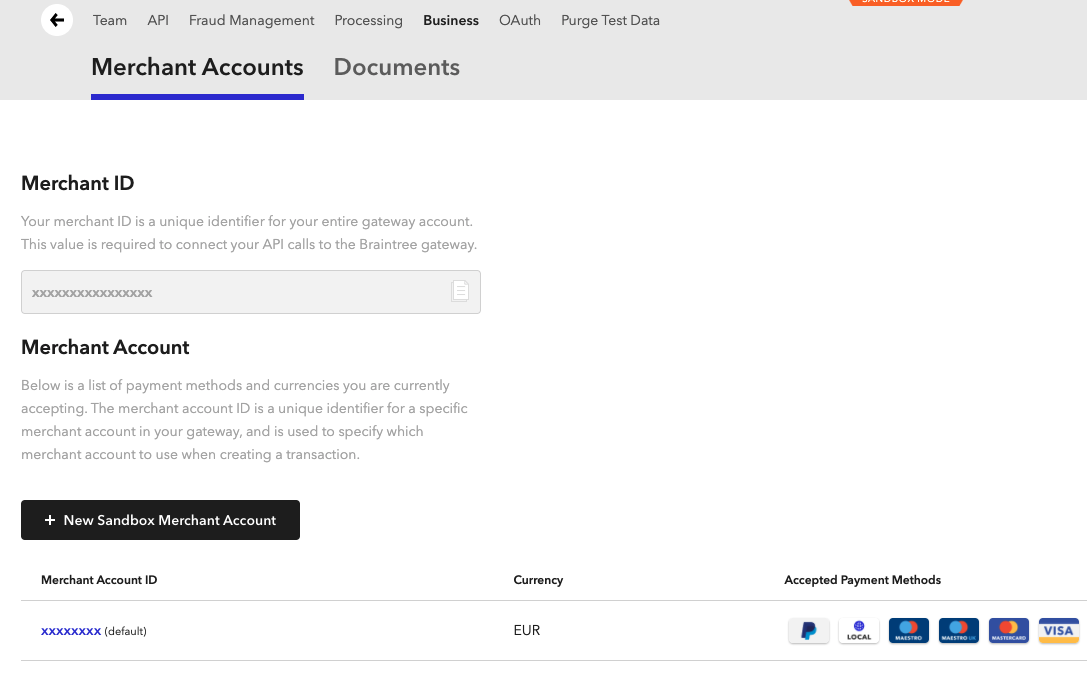Screen dimensions: 1087x684
Task: Switch to the Documents tab
Action: coord(397,67)
